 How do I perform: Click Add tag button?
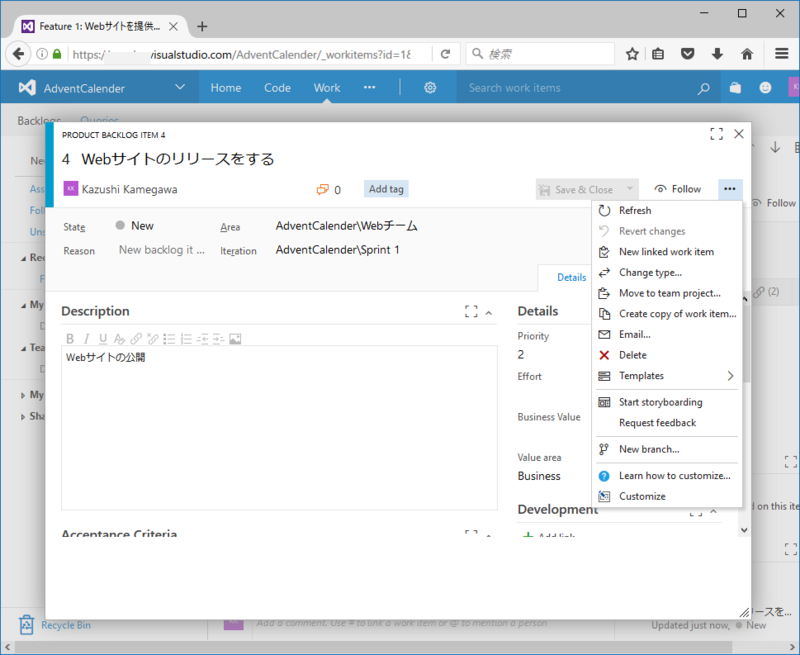(x=386, y=189)
